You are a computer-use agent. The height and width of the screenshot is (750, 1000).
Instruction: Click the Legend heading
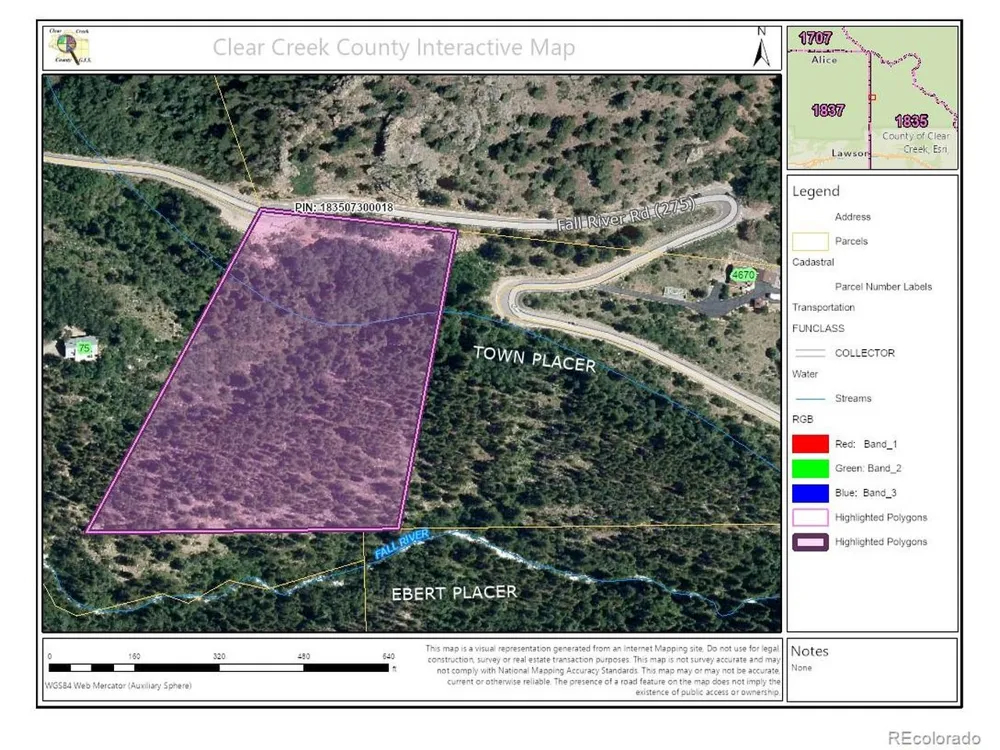(x=816, y=191)
